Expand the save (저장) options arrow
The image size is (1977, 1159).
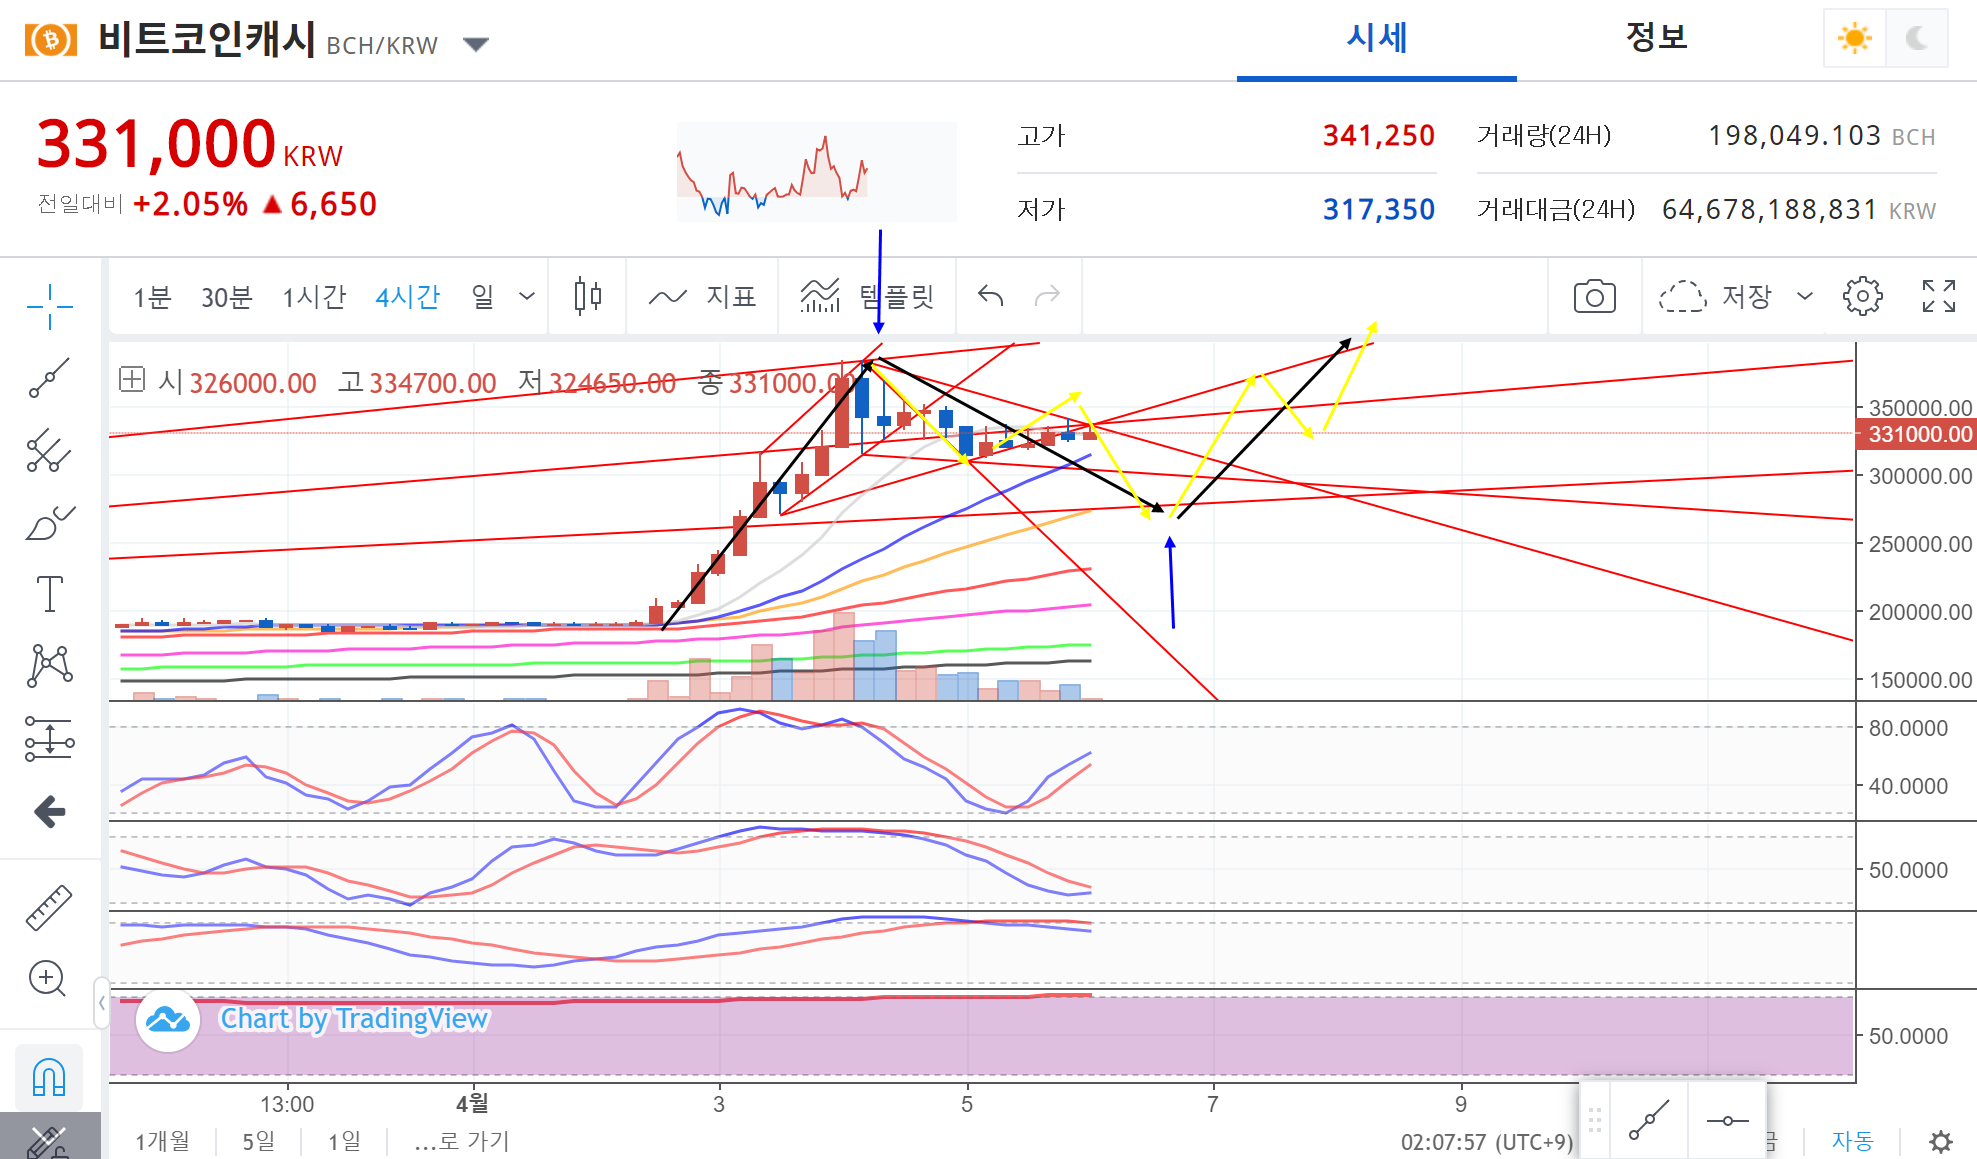[1805, 297]
